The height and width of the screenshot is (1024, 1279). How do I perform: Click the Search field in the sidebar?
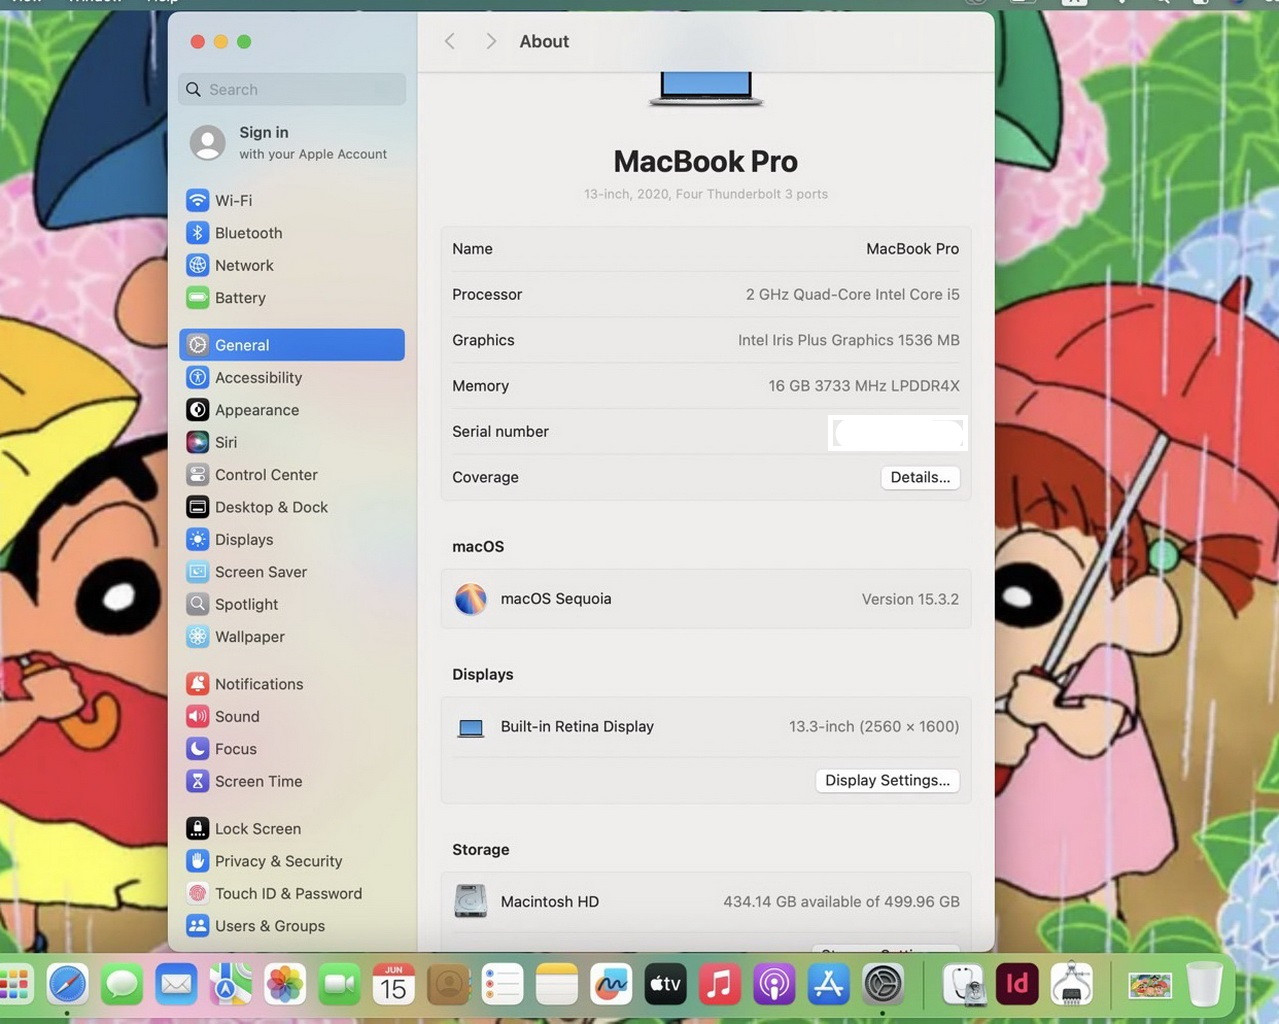[x=292, y=89]
